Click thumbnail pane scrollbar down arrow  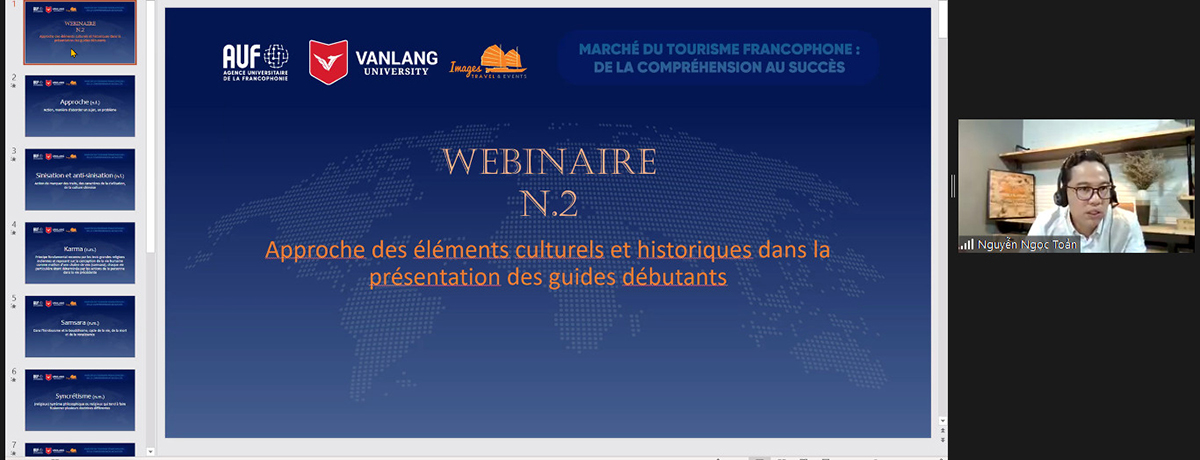tap(151, 452)
